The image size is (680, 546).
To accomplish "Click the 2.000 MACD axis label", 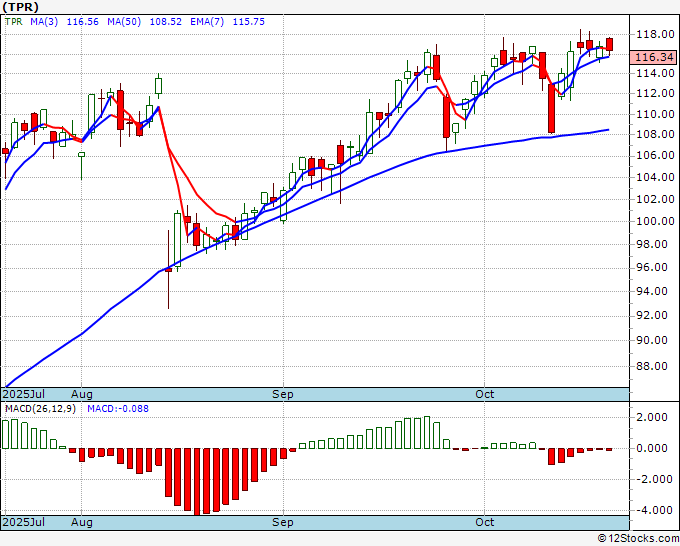I will [653, 417].
